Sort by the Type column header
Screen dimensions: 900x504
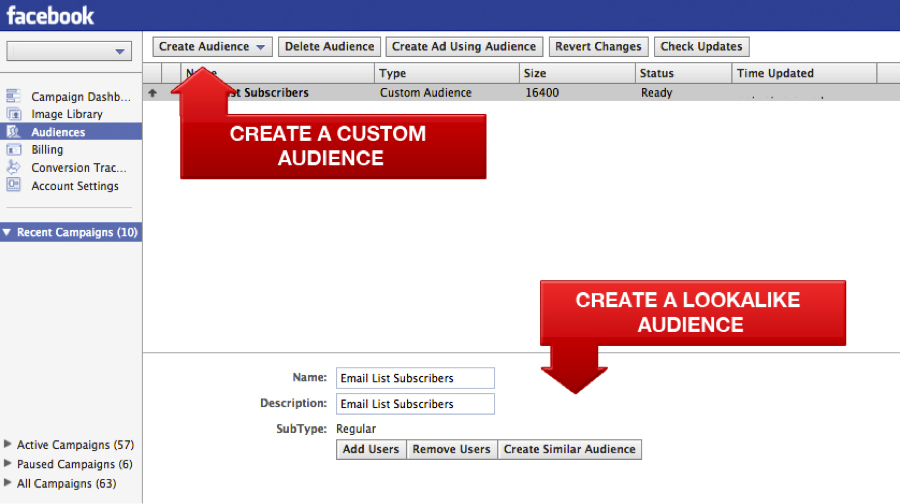(447, 73)
